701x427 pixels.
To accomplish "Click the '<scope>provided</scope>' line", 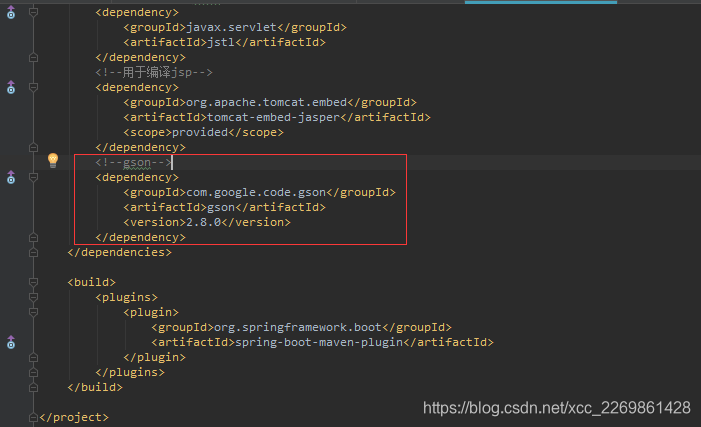I will tap(203, 132).
